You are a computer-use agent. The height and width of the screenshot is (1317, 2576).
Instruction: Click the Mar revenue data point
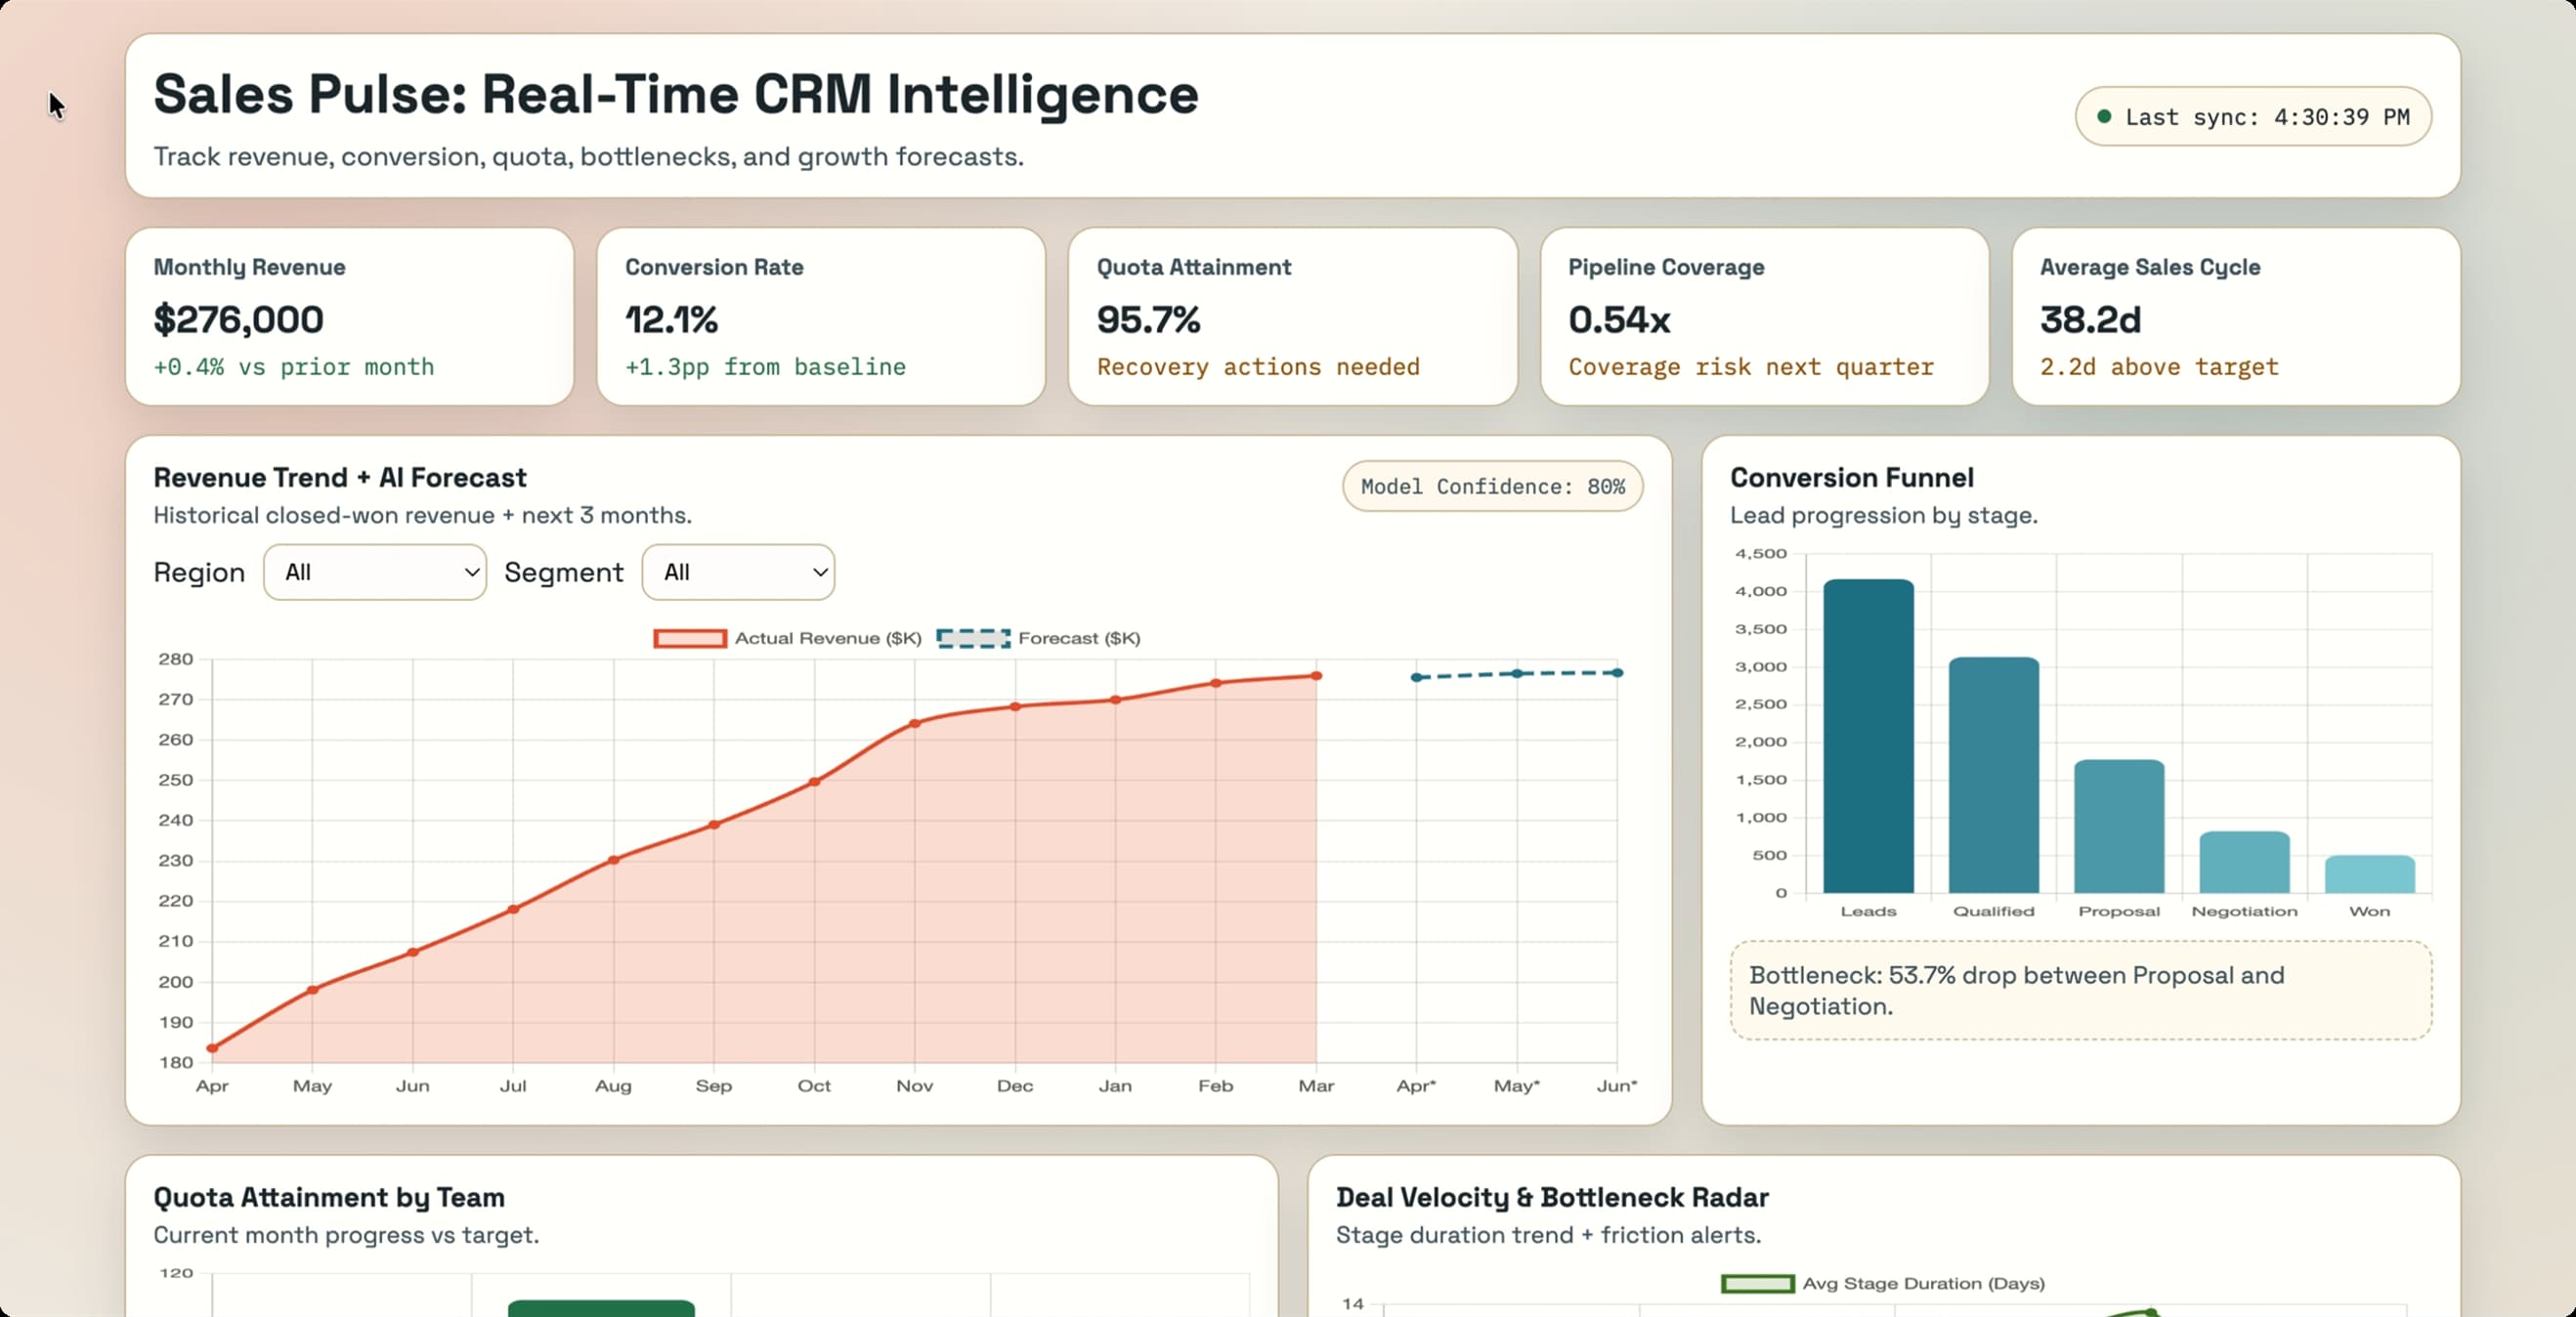1316,676
